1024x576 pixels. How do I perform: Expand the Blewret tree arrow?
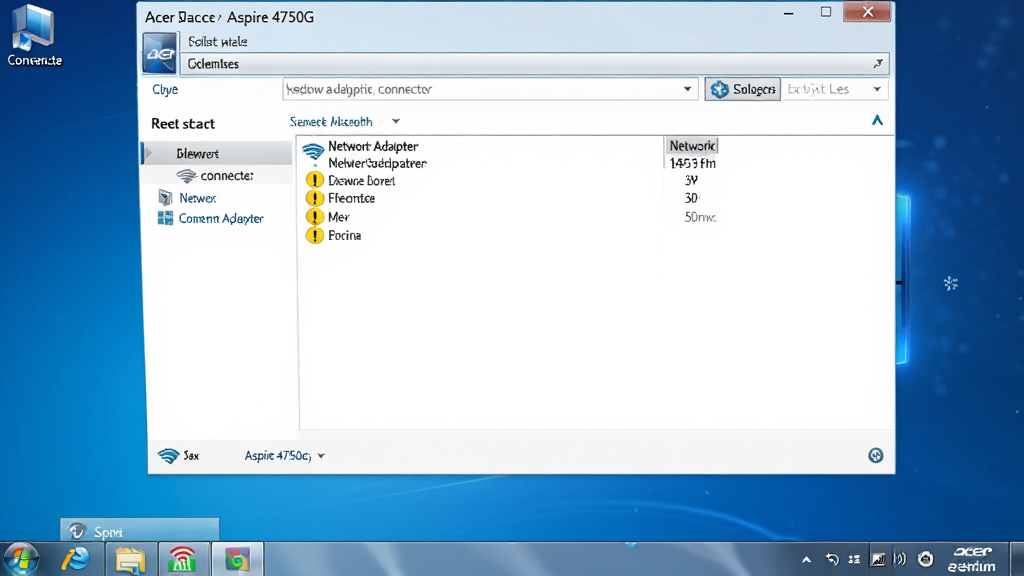150,153
